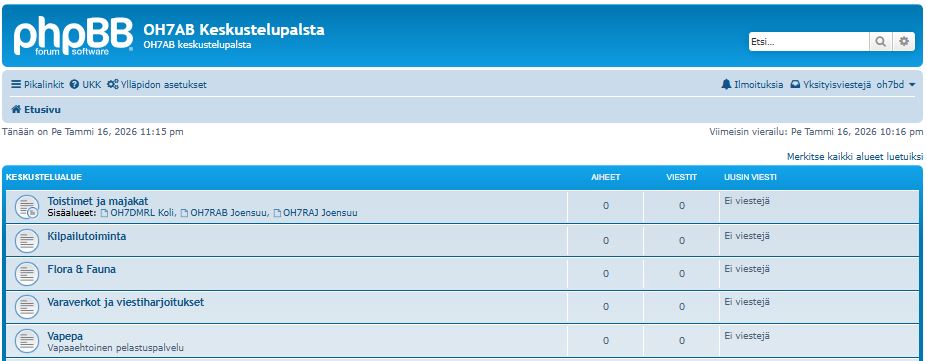
Task: Click Varaverkot forum status icon
Action: click(x=27, y=307)
